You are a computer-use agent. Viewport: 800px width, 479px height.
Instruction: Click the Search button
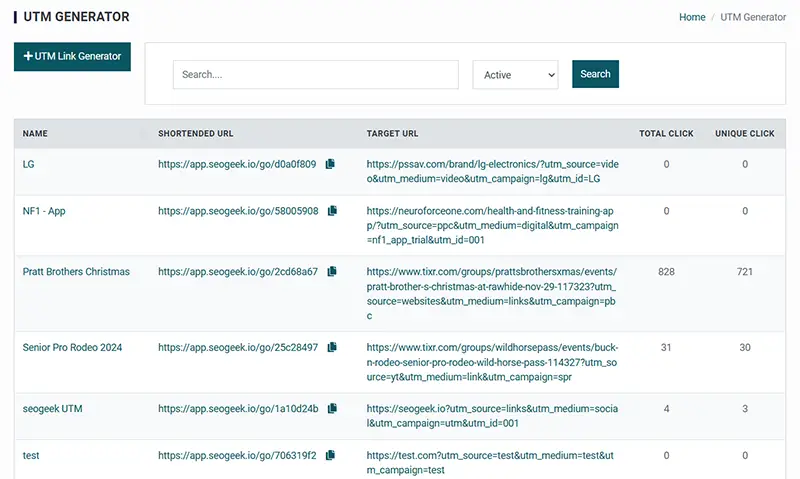[595, 74]
